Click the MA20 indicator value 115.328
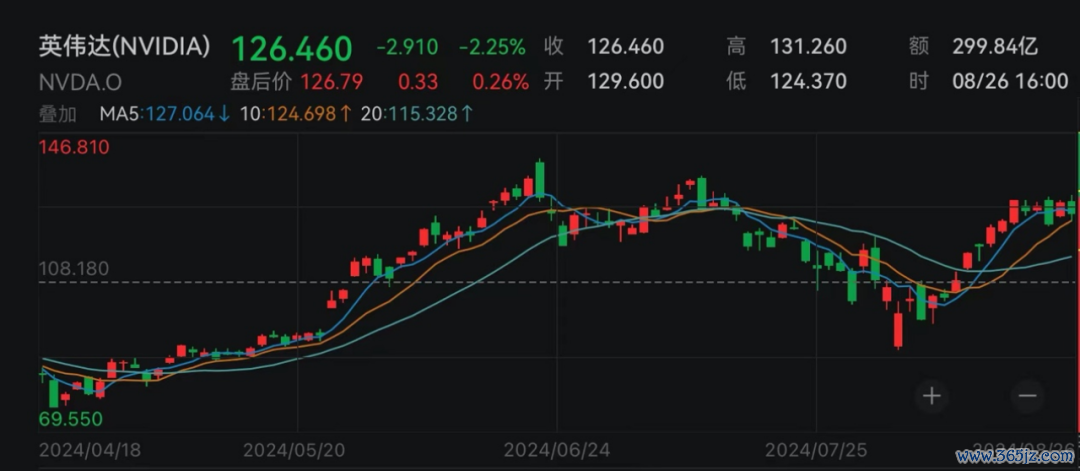This screenshot has height=471, width=1080. (x=422, y=114)
